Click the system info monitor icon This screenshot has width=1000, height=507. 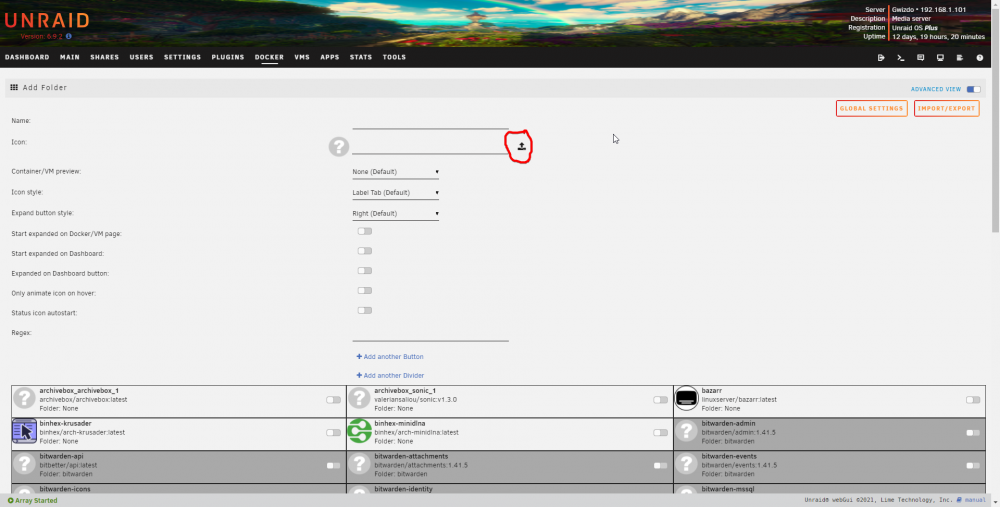click(x=940, y=57)
